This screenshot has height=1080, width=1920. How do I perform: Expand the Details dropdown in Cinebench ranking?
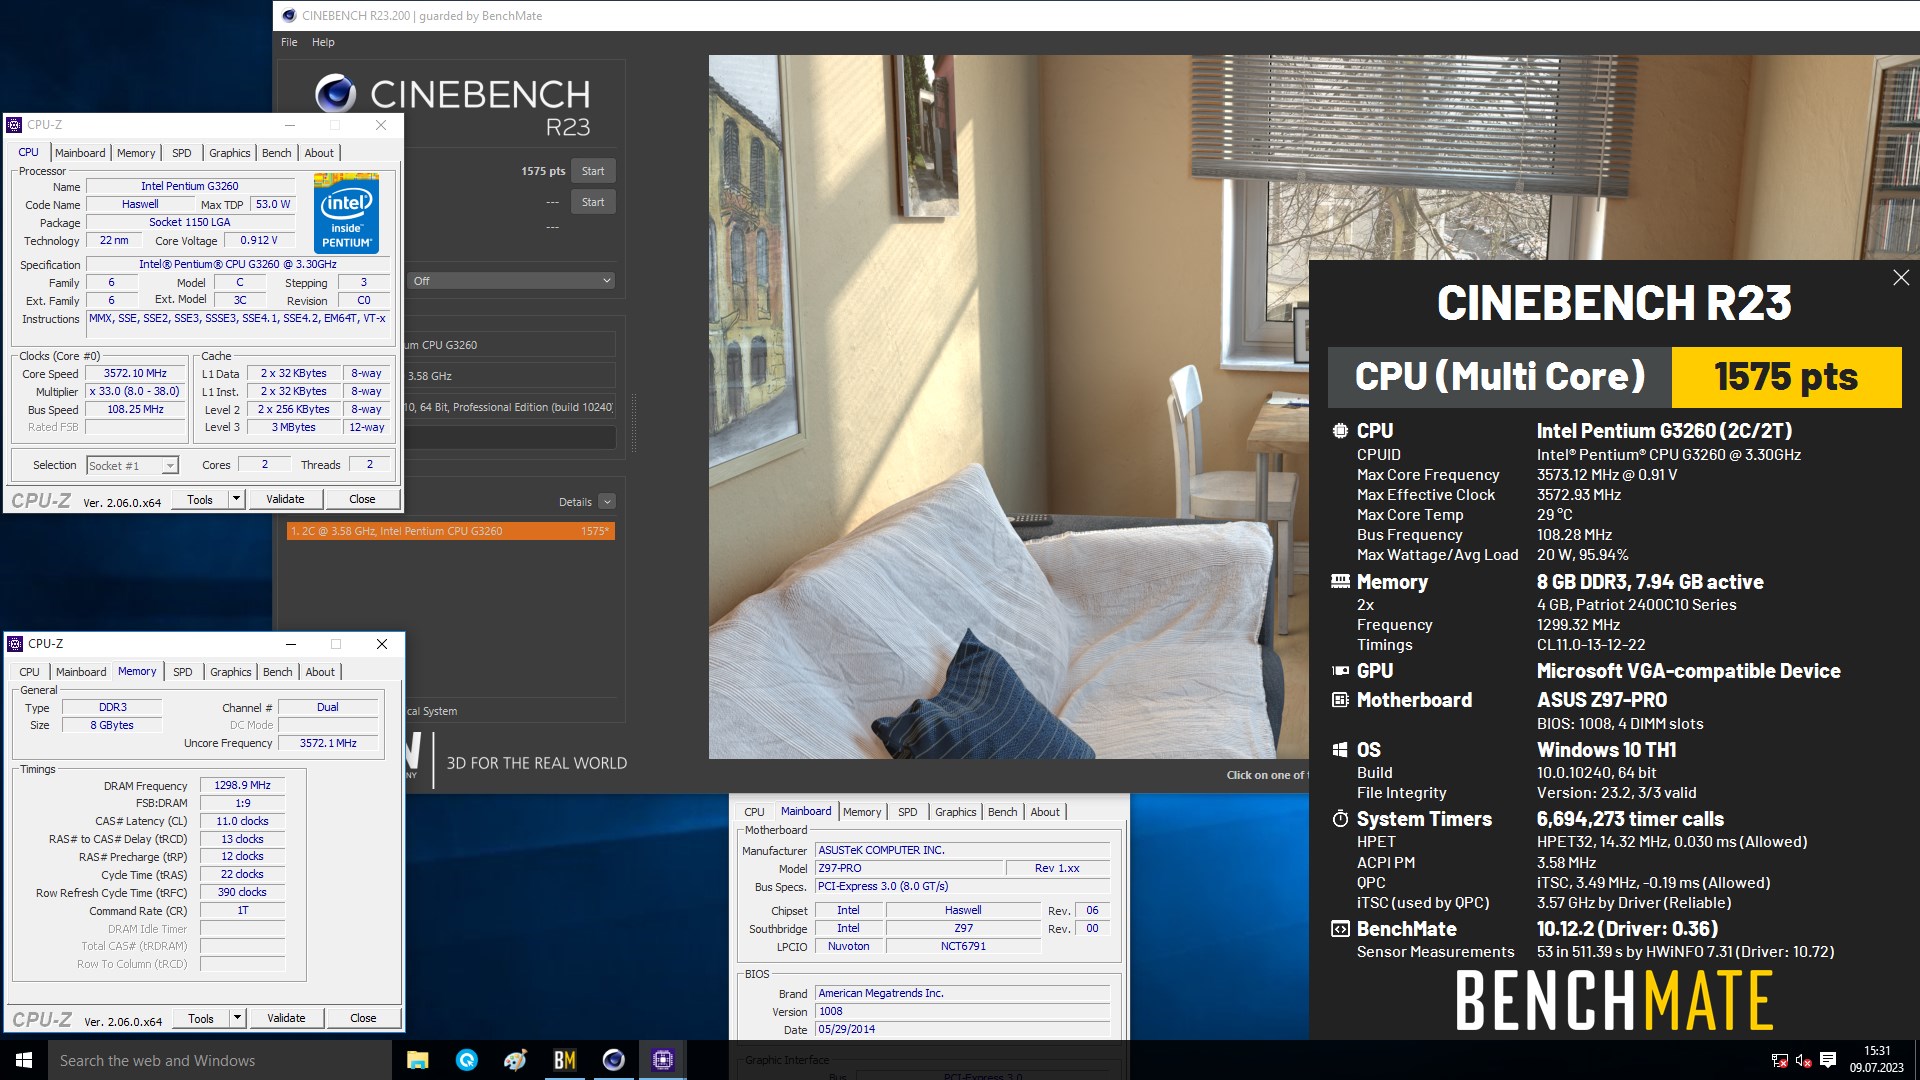click(607, 502)
